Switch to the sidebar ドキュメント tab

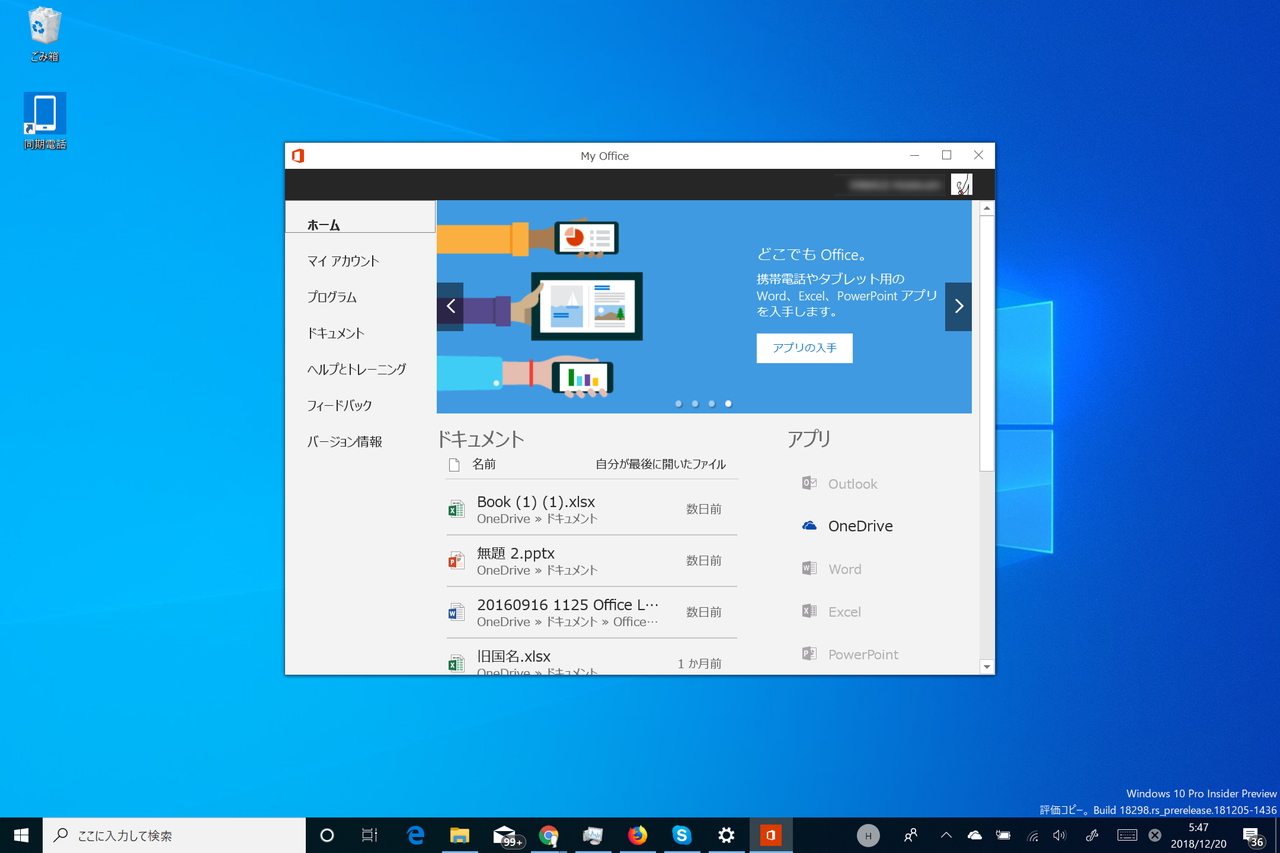(x=336, y=333)
